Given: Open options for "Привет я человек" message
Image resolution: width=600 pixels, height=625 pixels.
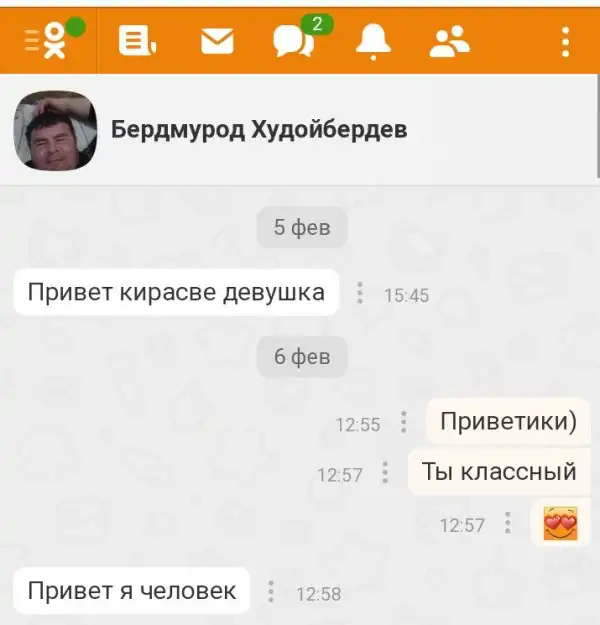Looking at the screenshot, I should pyautogui.click(x=271, y=591).
